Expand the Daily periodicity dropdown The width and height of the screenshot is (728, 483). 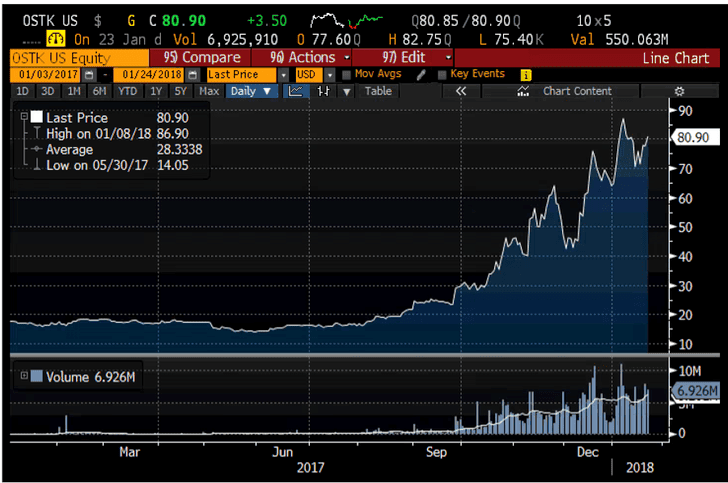(x=251, y=91)
